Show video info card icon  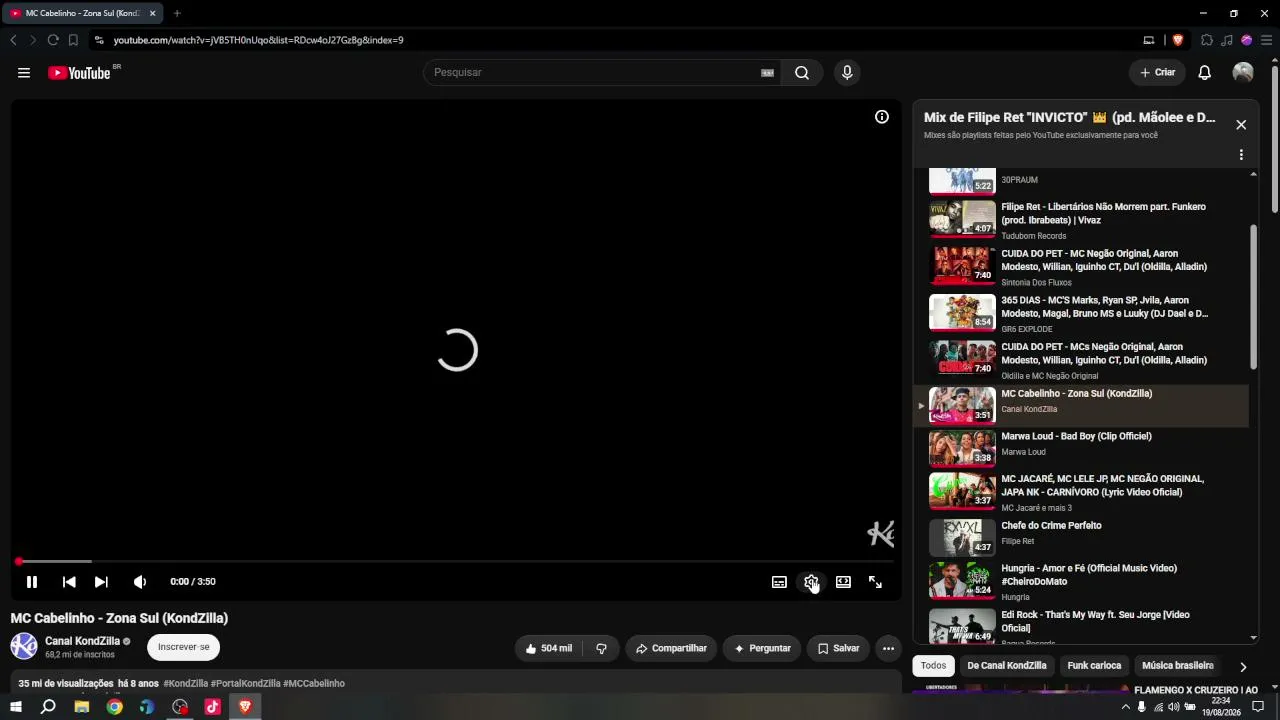pos(882,117)
